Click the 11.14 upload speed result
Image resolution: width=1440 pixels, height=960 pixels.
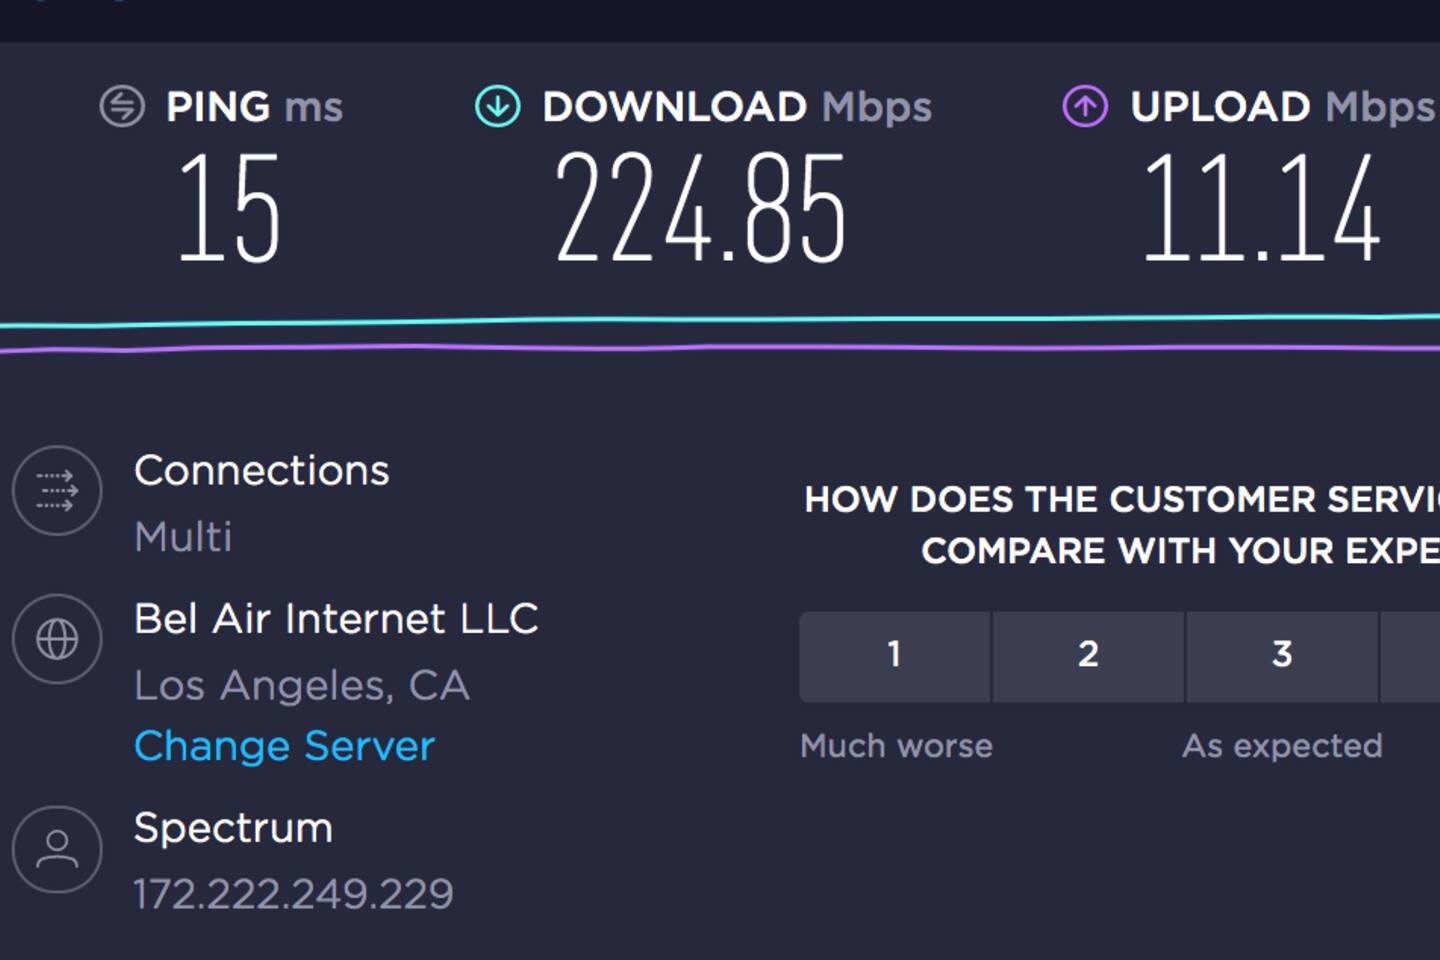coord(1261,209)
